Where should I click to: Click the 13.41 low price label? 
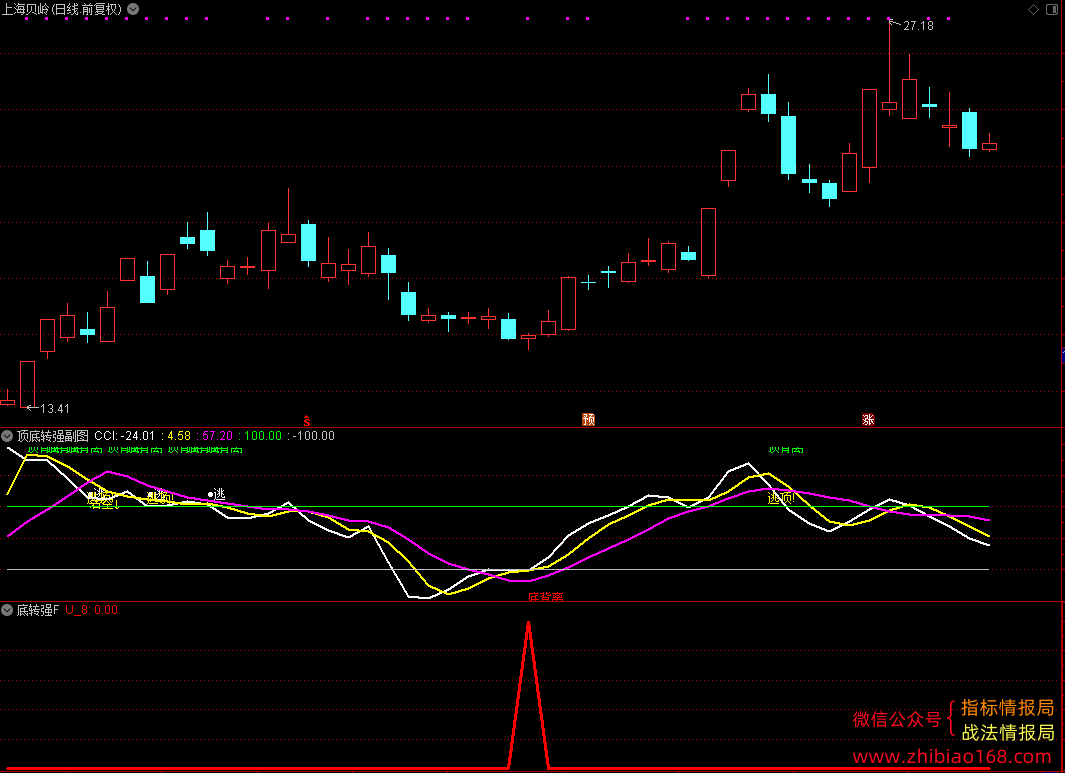(55, 409)
